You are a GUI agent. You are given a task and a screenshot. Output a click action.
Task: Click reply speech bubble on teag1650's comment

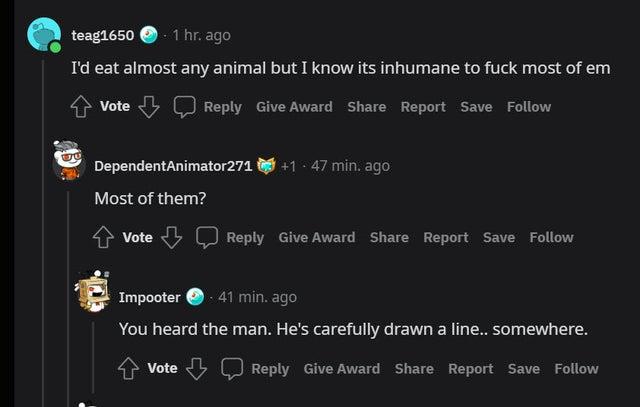point(183,106)
